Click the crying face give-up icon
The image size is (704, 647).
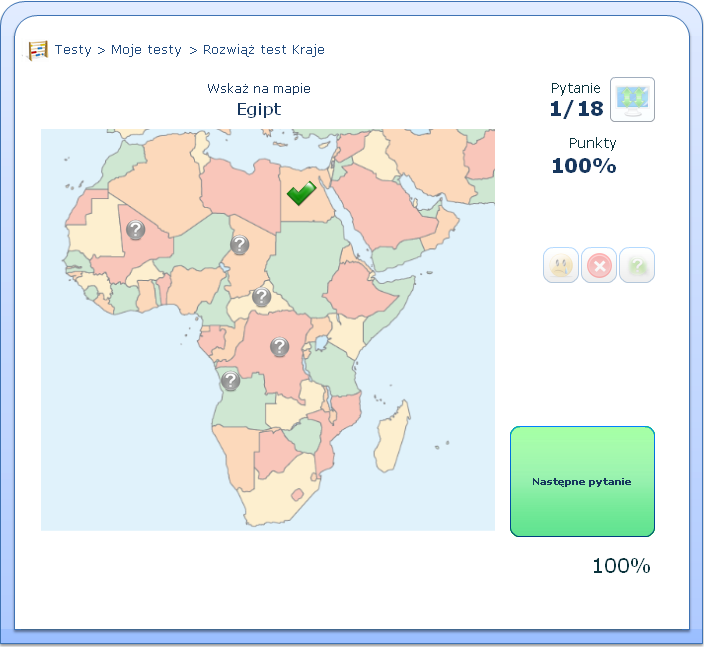tap(561, 265)
